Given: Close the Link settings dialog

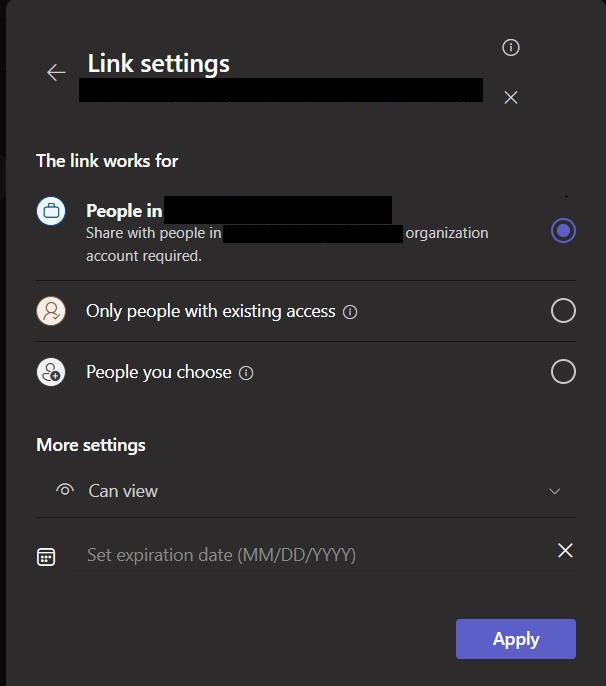Looking at the screenshot, I should 511,97.
